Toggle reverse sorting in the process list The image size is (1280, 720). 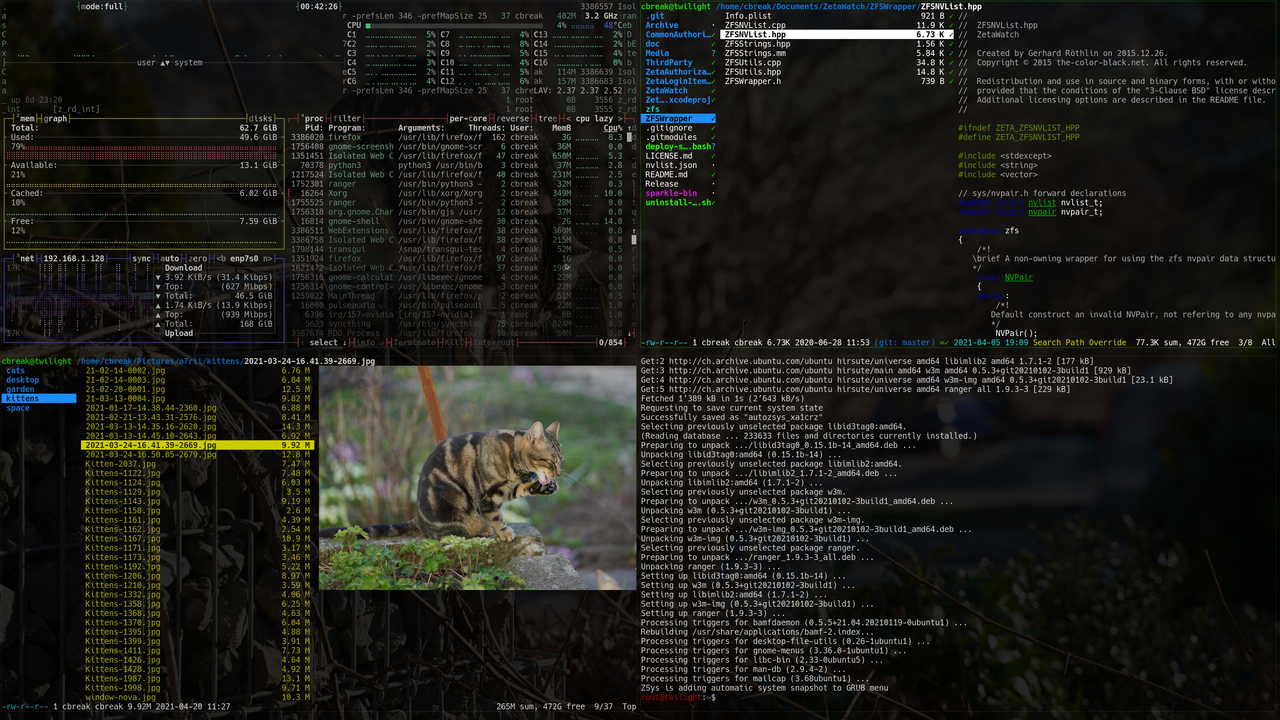(x=515, y=118)
